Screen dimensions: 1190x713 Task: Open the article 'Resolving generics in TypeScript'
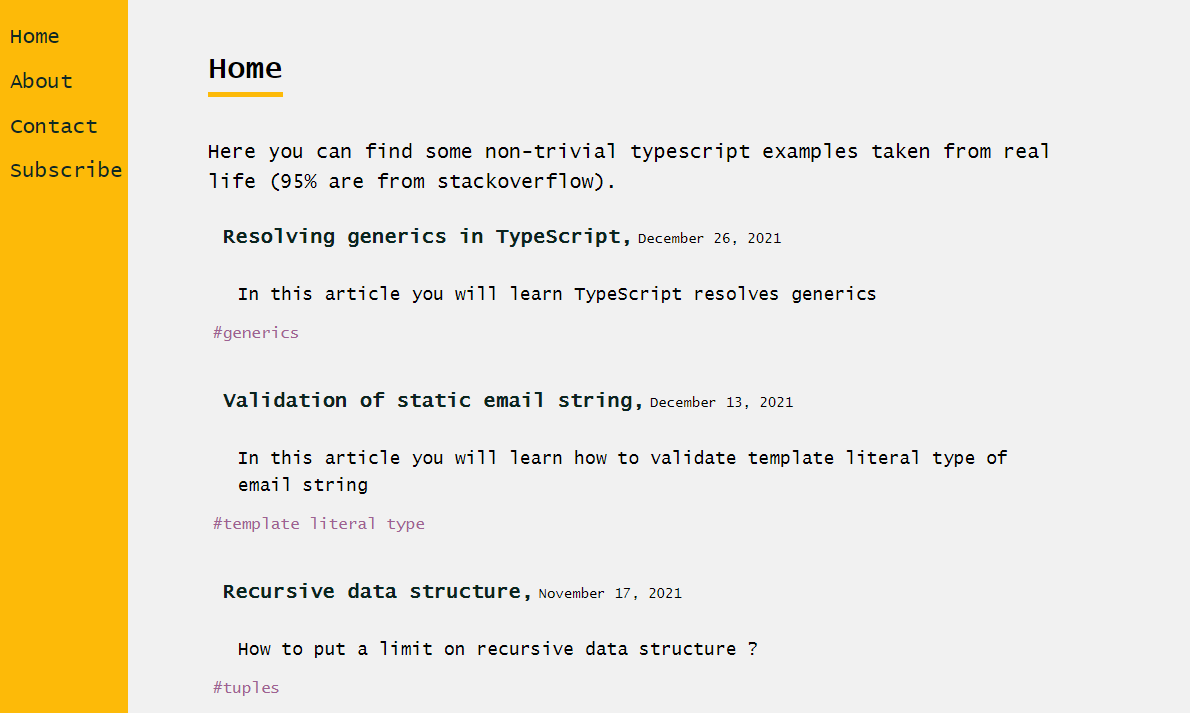click(424, 236)
